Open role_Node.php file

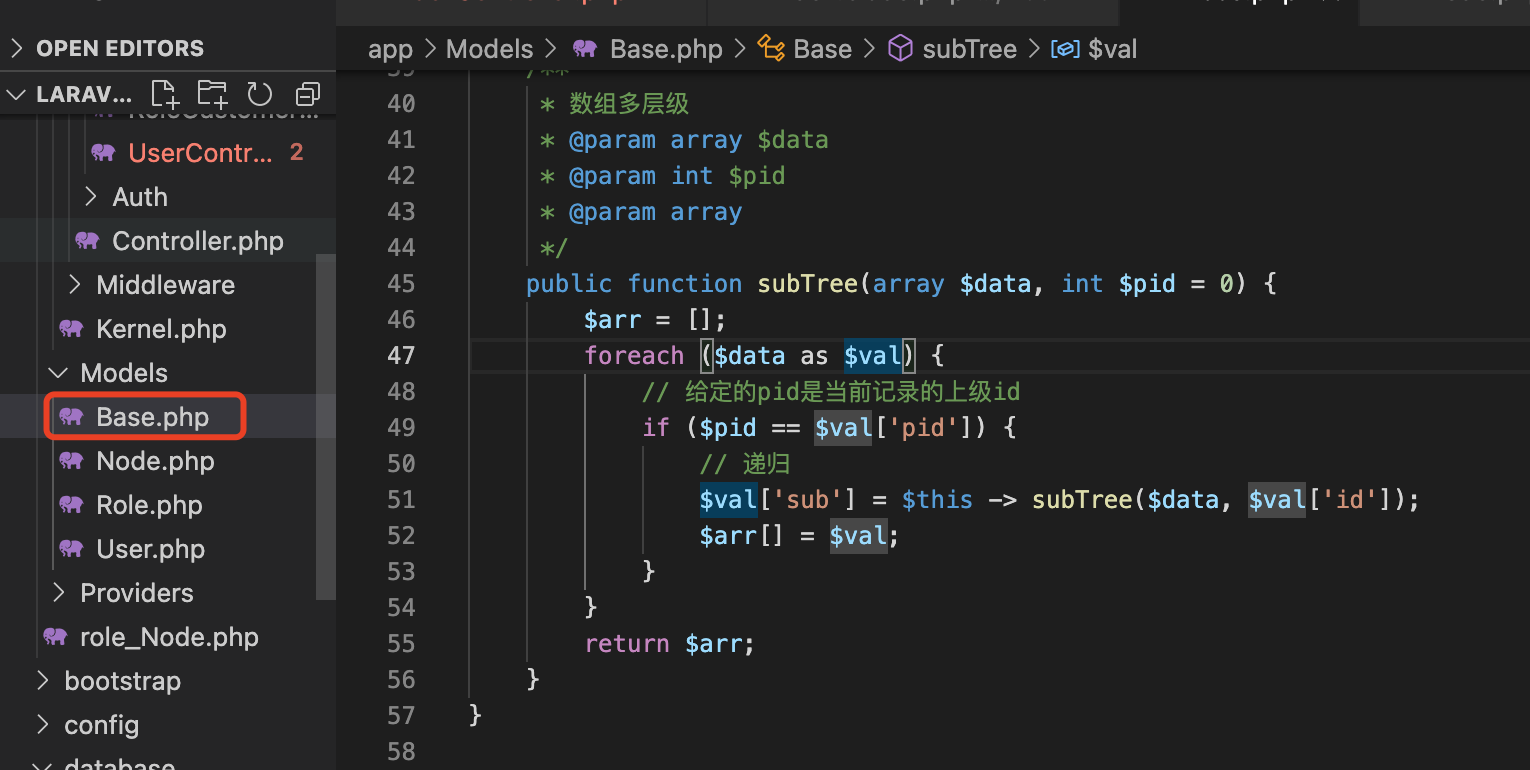169,637
